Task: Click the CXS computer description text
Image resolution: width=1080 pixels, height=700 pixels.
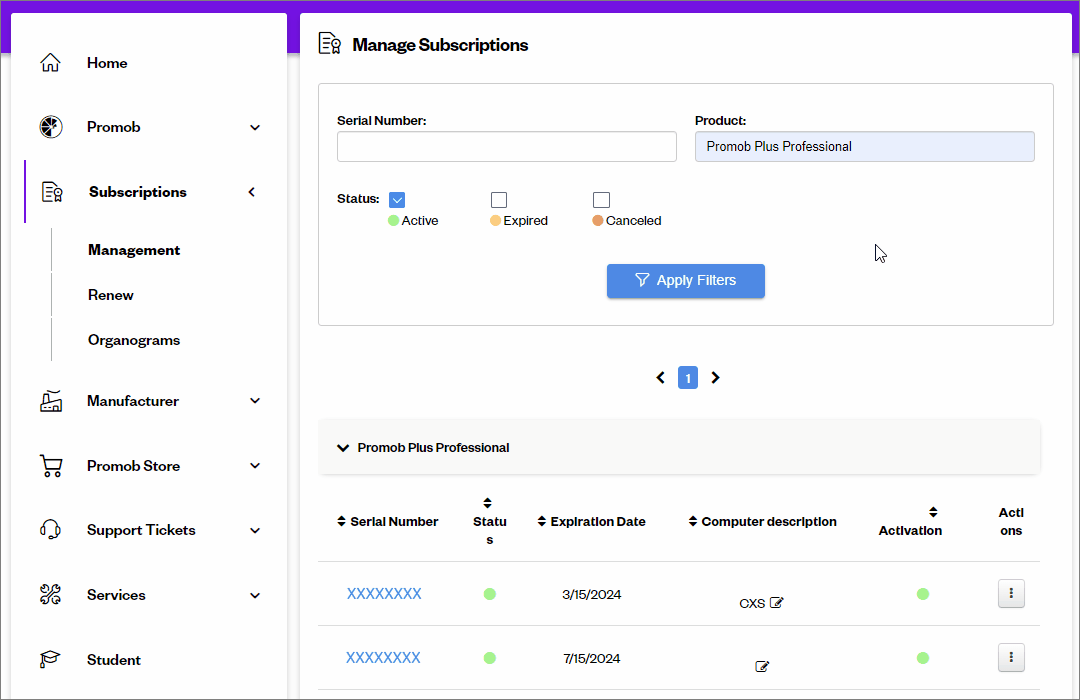Action: click(752, 604)
